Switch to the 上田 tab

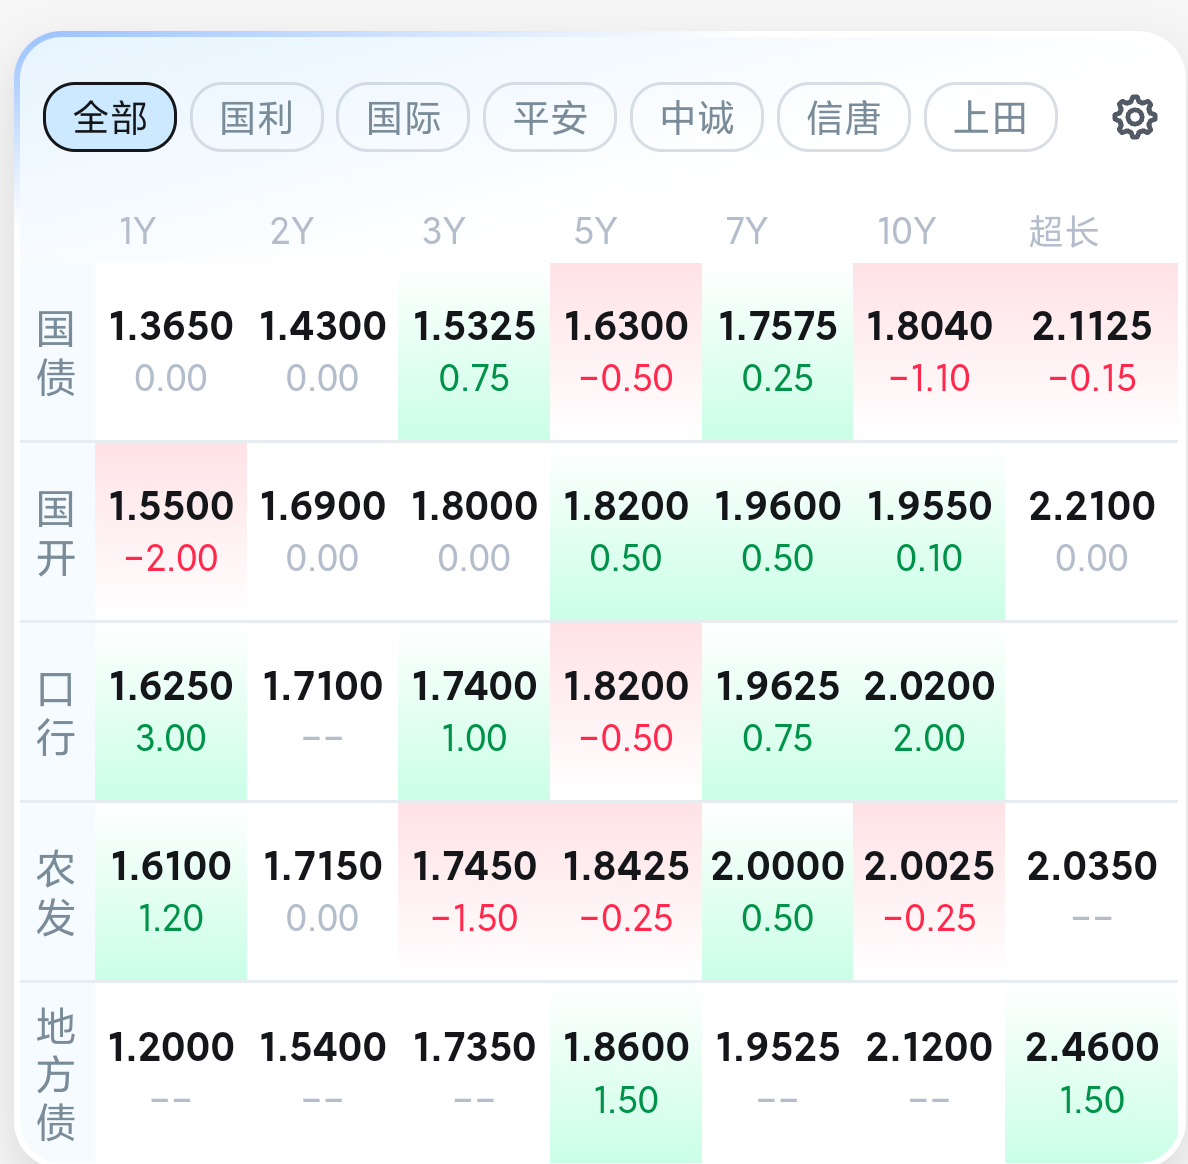[x=991, y=117]
